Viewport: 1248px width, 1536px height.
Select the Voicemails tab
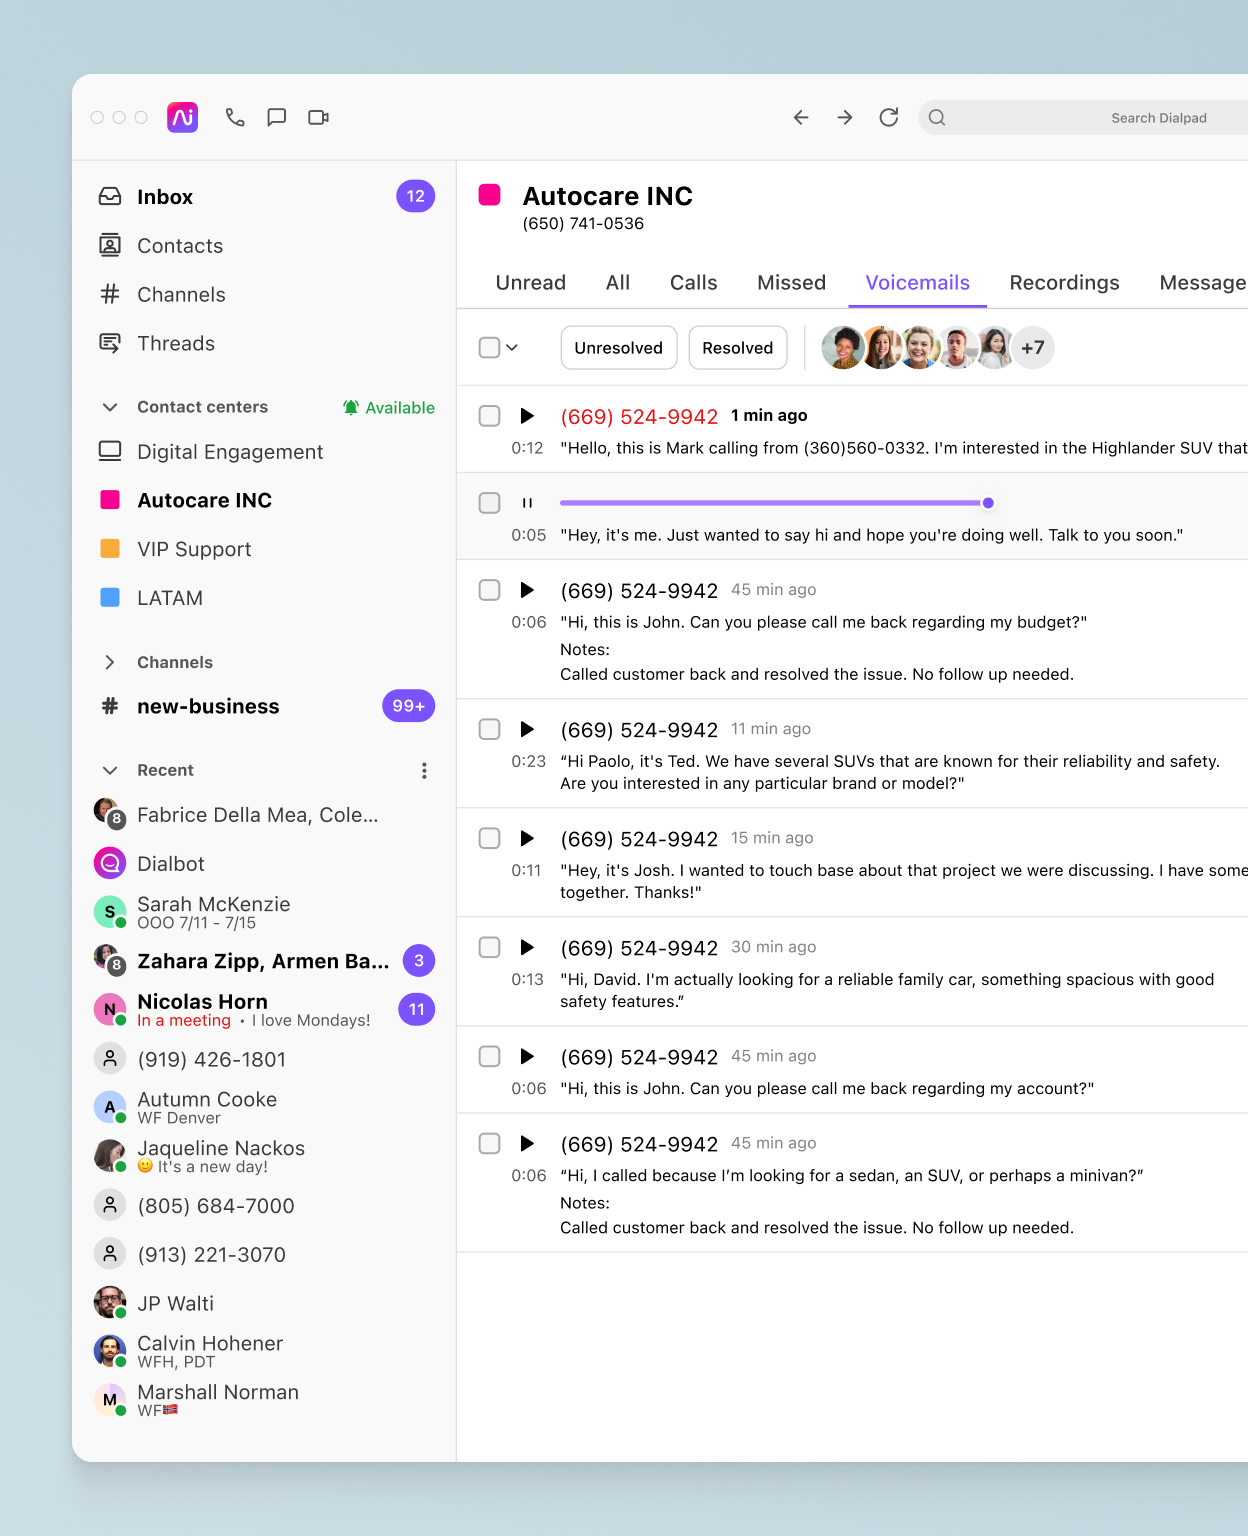918,283
